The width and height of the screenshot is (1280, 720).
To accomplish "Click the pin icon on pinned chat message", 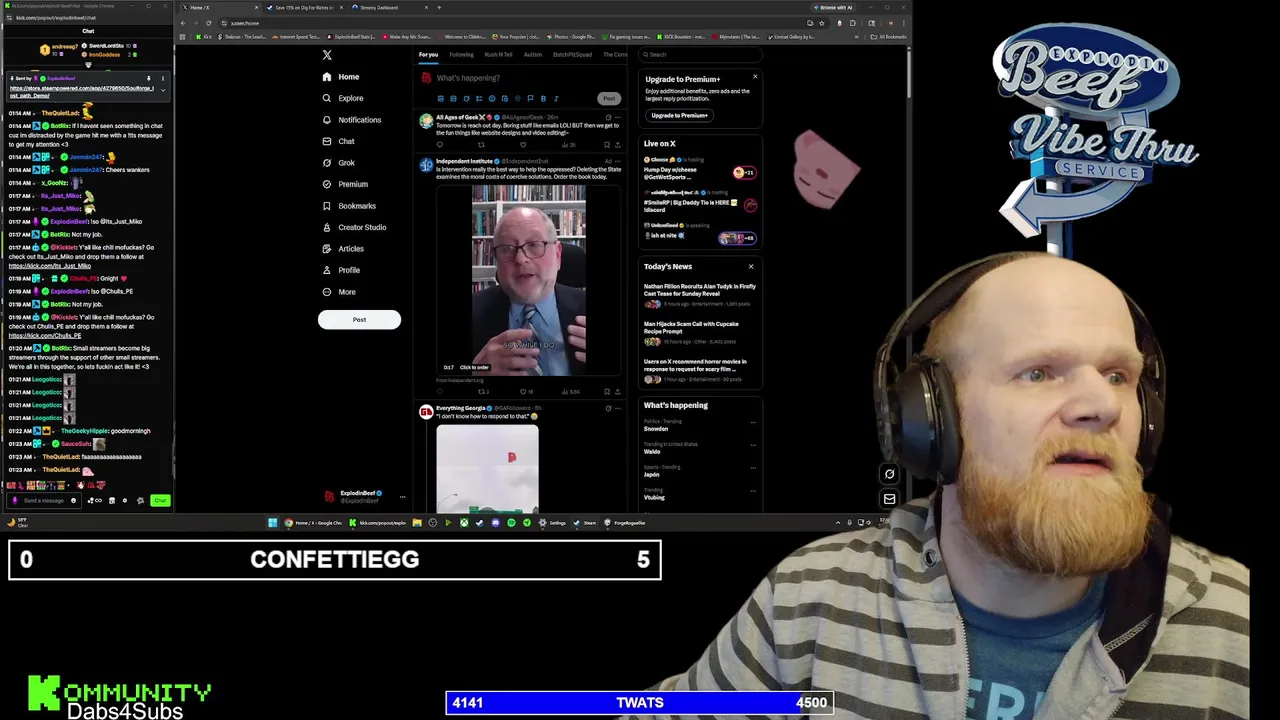I will coord(148,78).
